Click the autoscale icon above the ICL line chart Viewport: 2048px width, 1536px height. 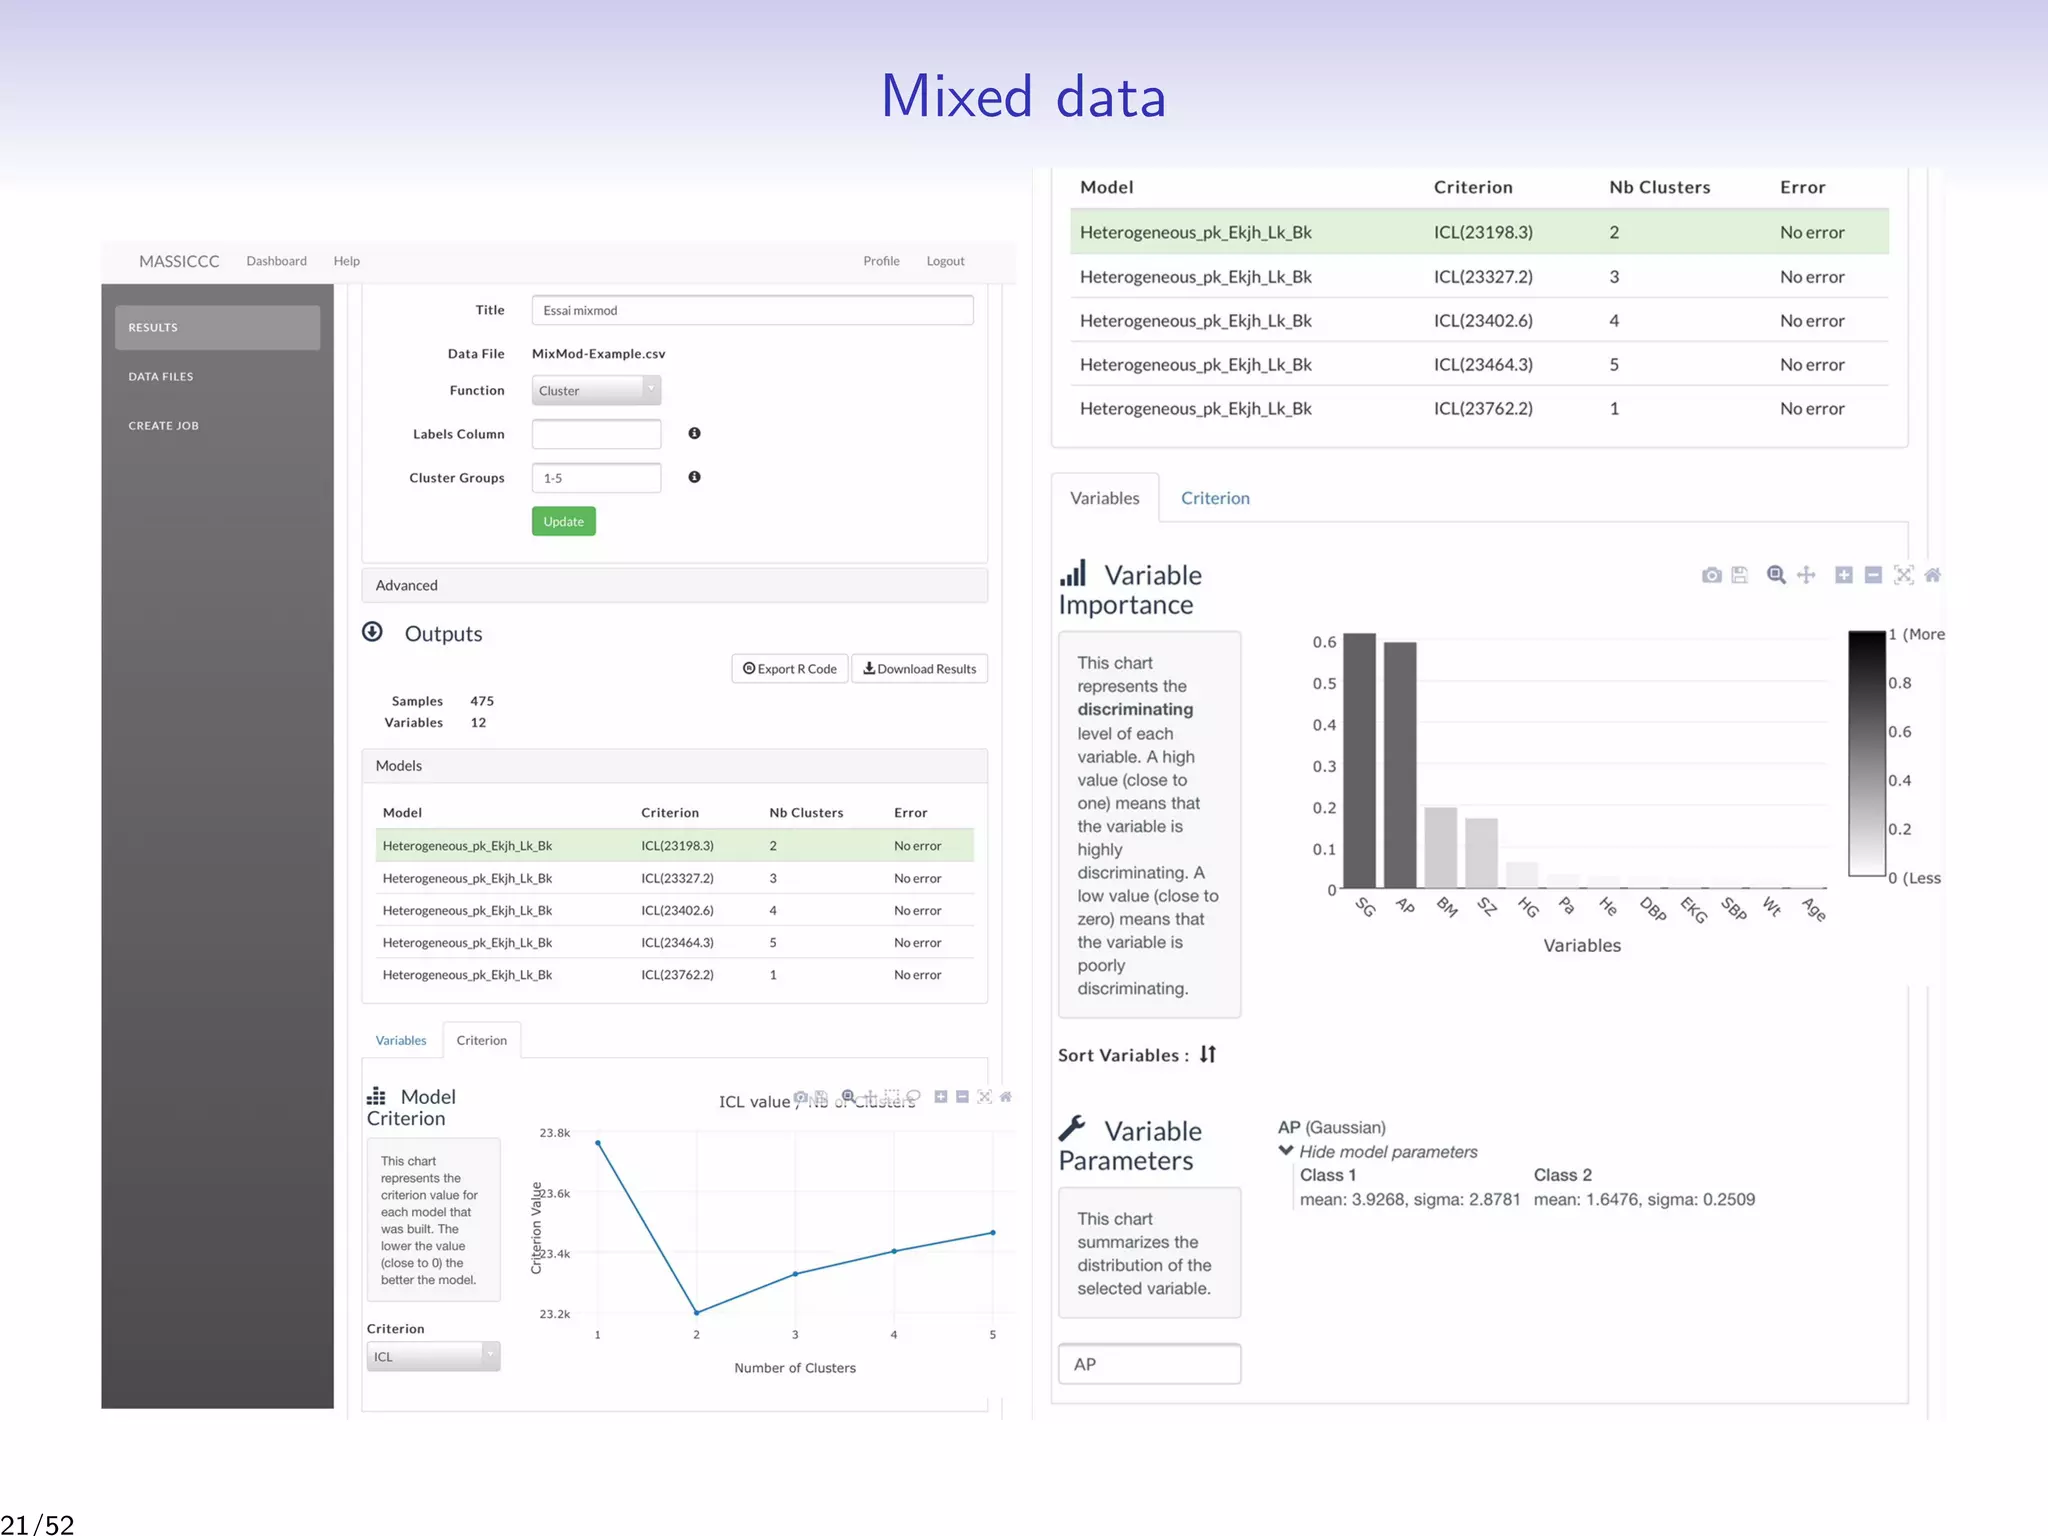(984, 1097)
